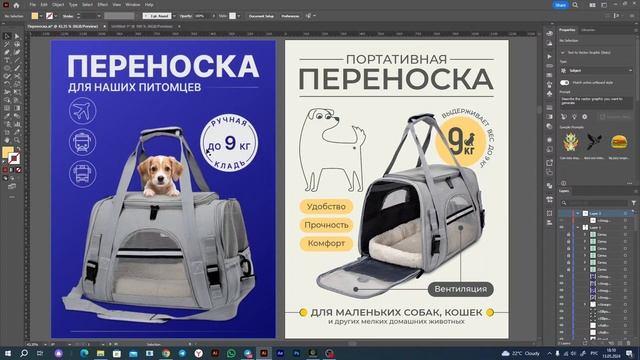Click the Home icon in top bar
The image size is (640, 360).
pyautogui.click(x=16, y=5)
